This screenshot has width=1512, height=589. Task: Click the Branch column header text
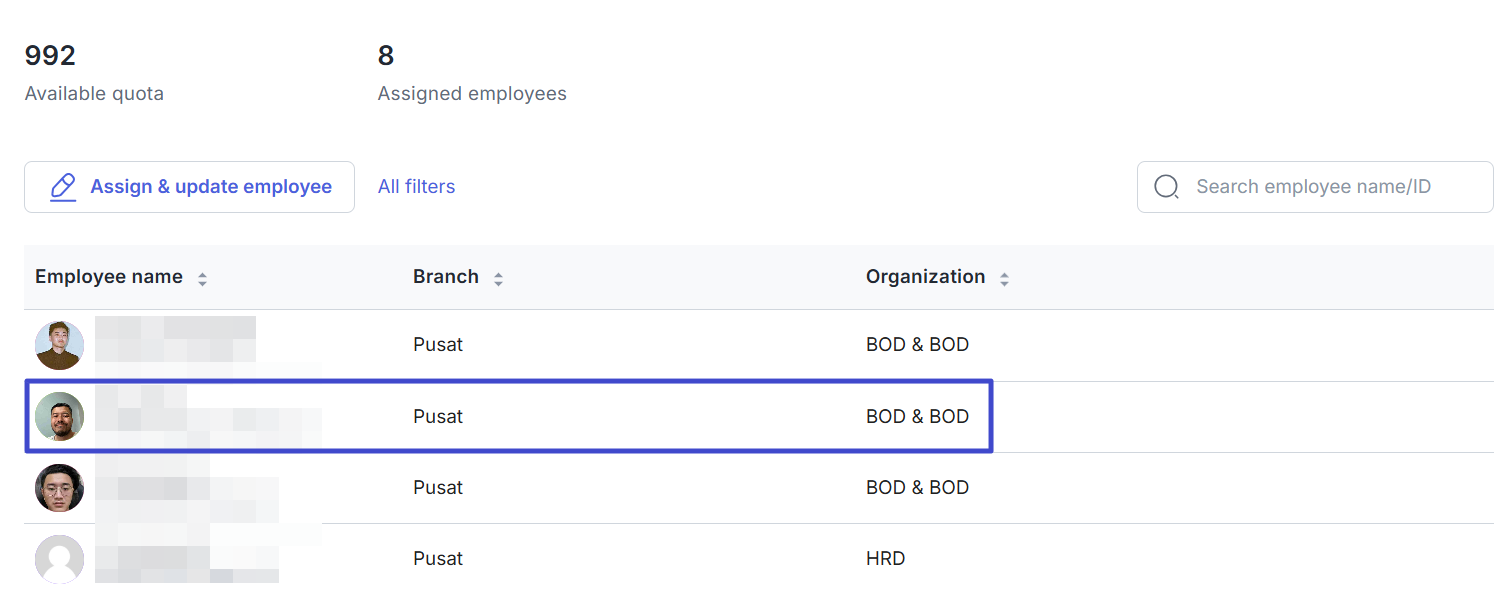coord(446,277)
